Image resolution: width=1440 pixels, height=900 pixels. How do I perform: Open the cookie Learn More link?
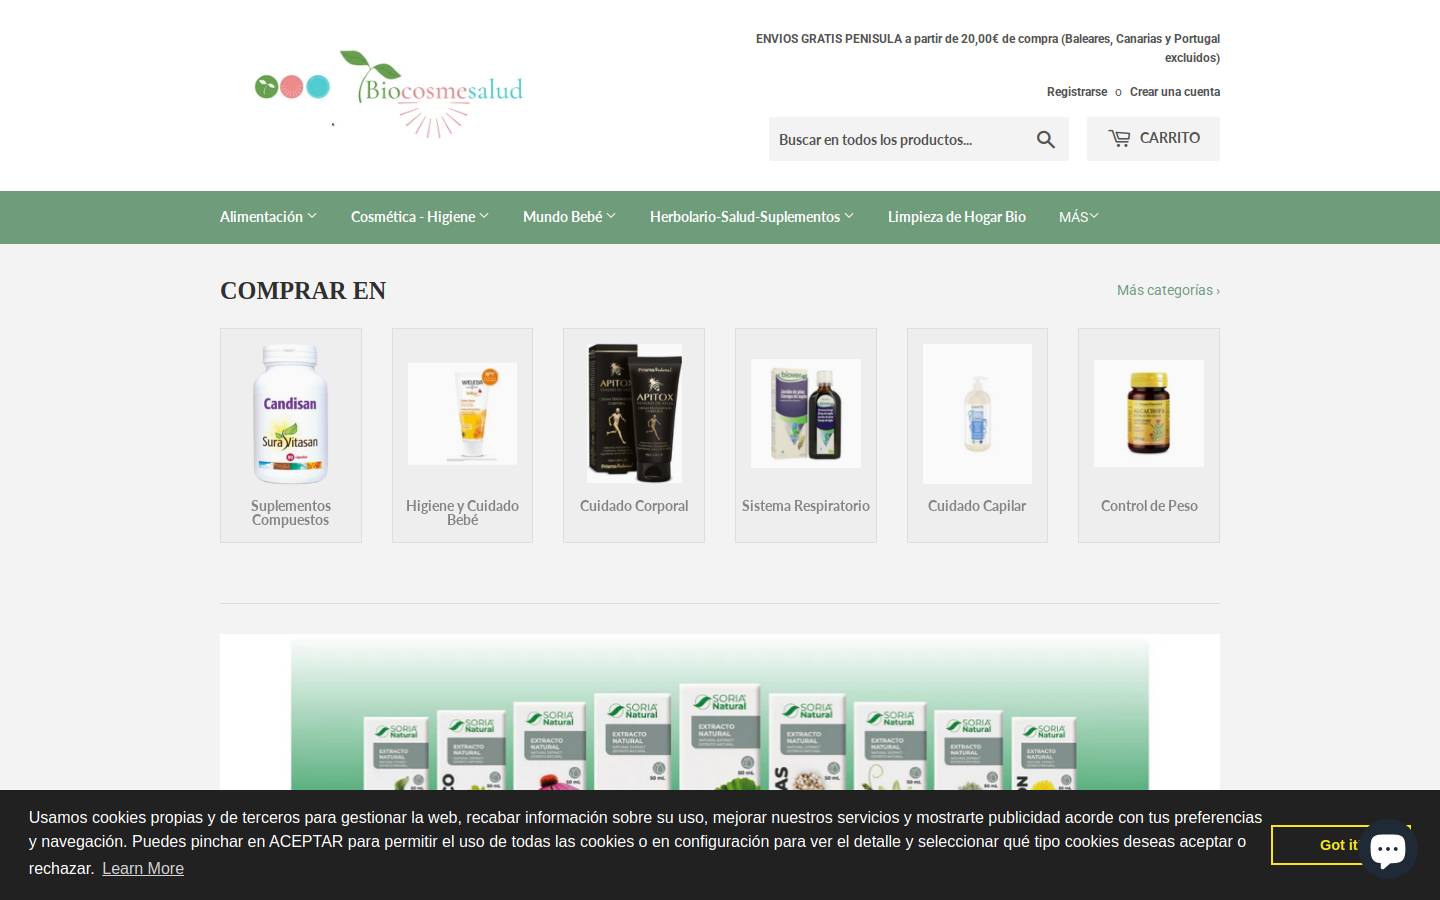(143, 868)
